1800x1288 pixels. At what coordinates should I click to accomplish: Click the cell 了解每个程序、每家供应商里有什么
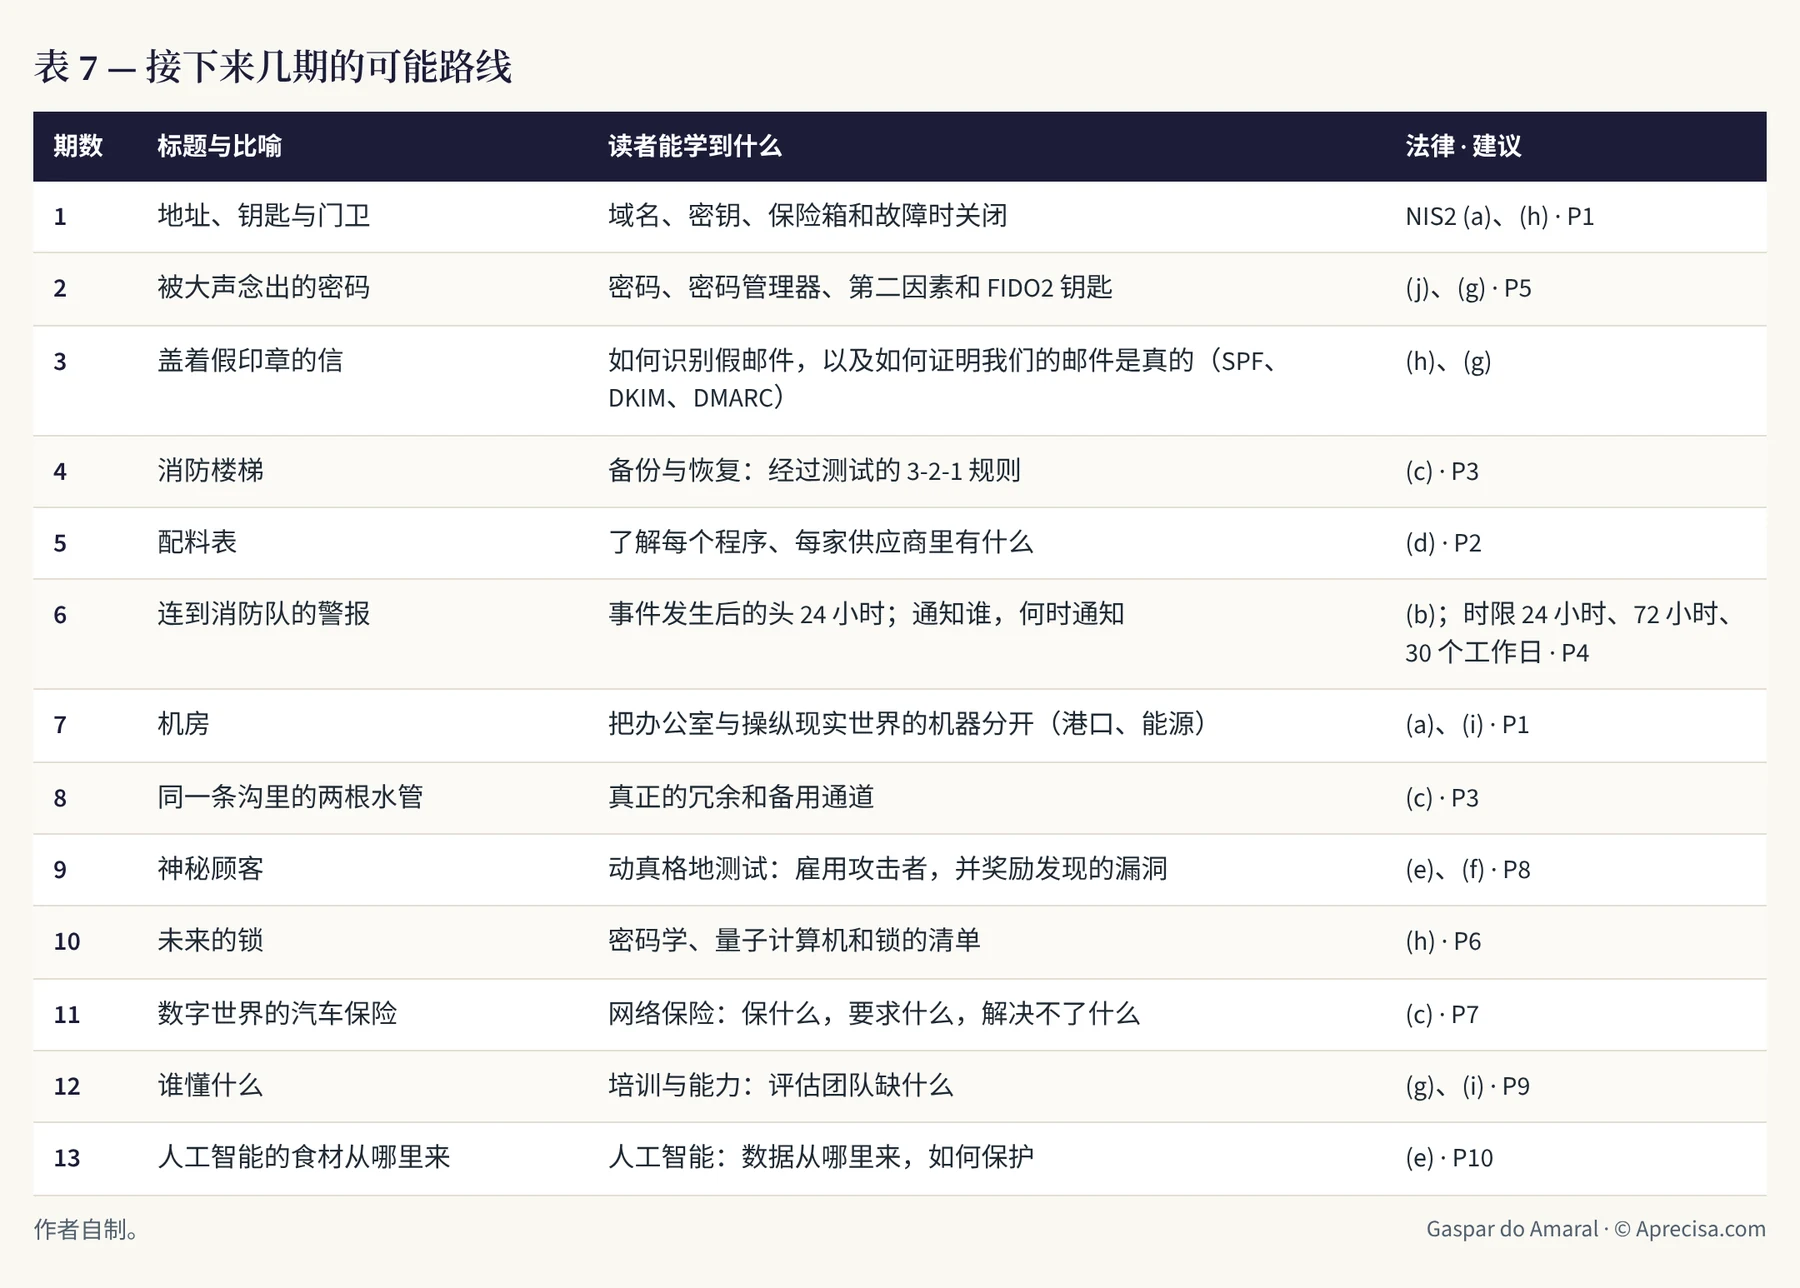(820, 542)
